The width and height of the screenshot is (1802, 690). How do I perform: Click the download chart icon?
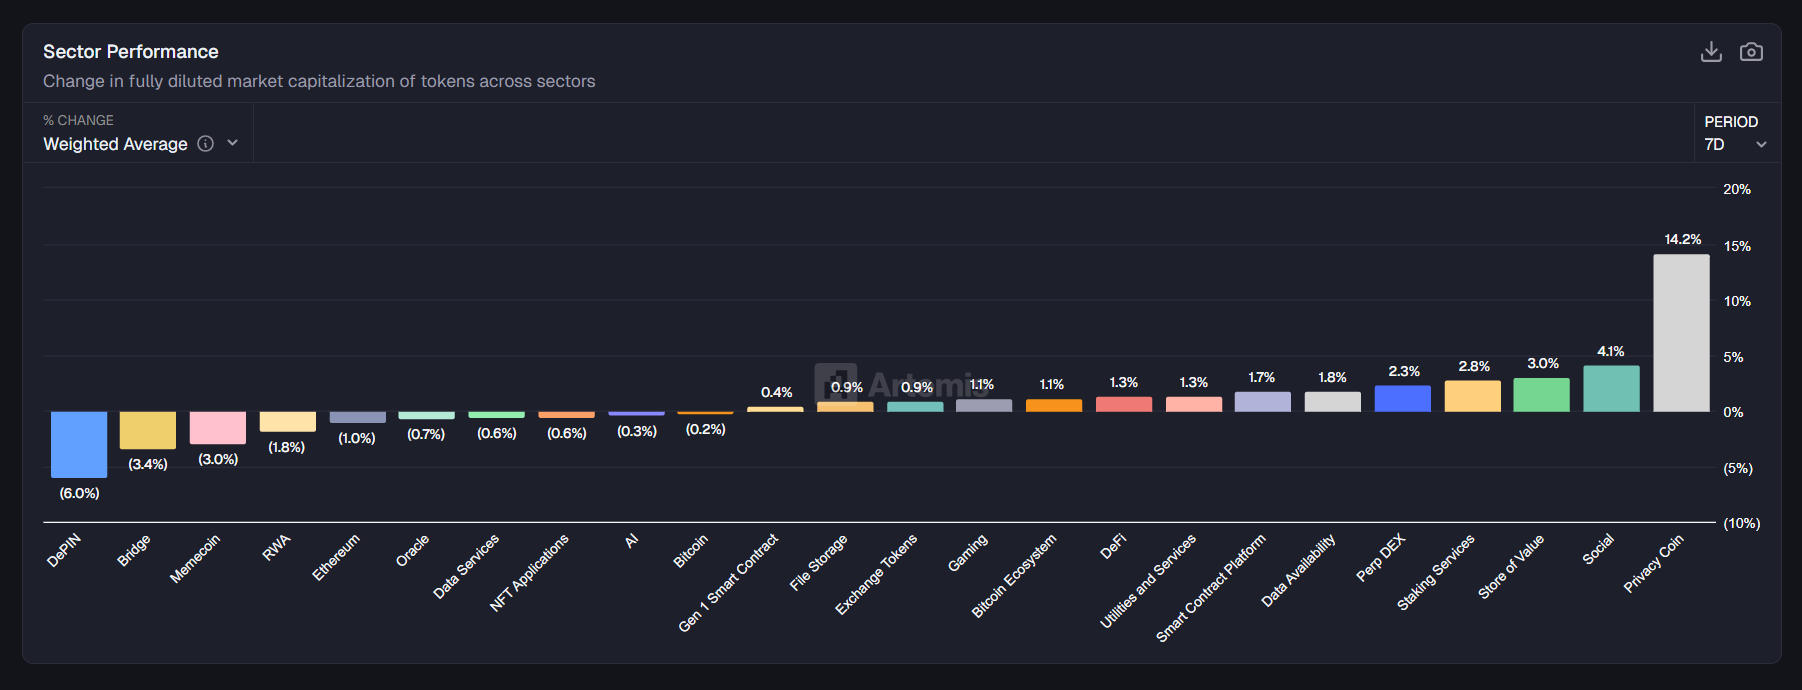[x=1711, y=52]
